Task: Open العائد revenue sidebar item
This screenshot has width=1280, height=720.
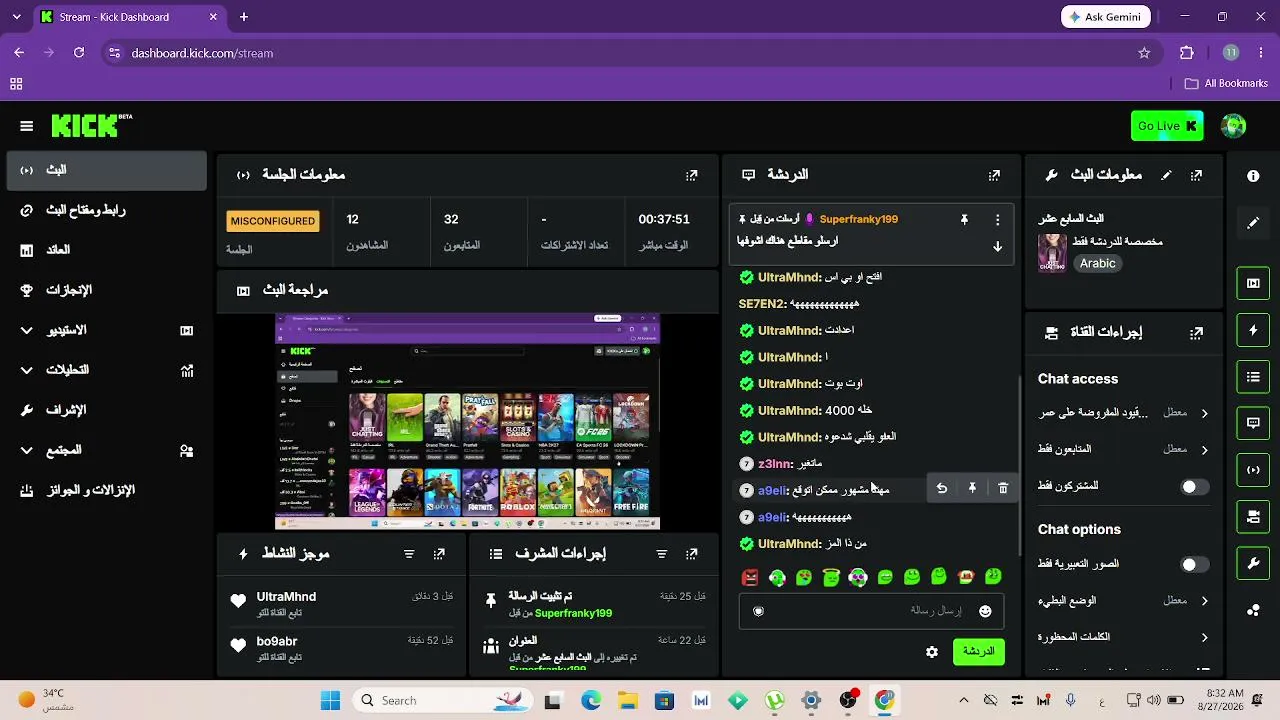Action: coord(106,250)
